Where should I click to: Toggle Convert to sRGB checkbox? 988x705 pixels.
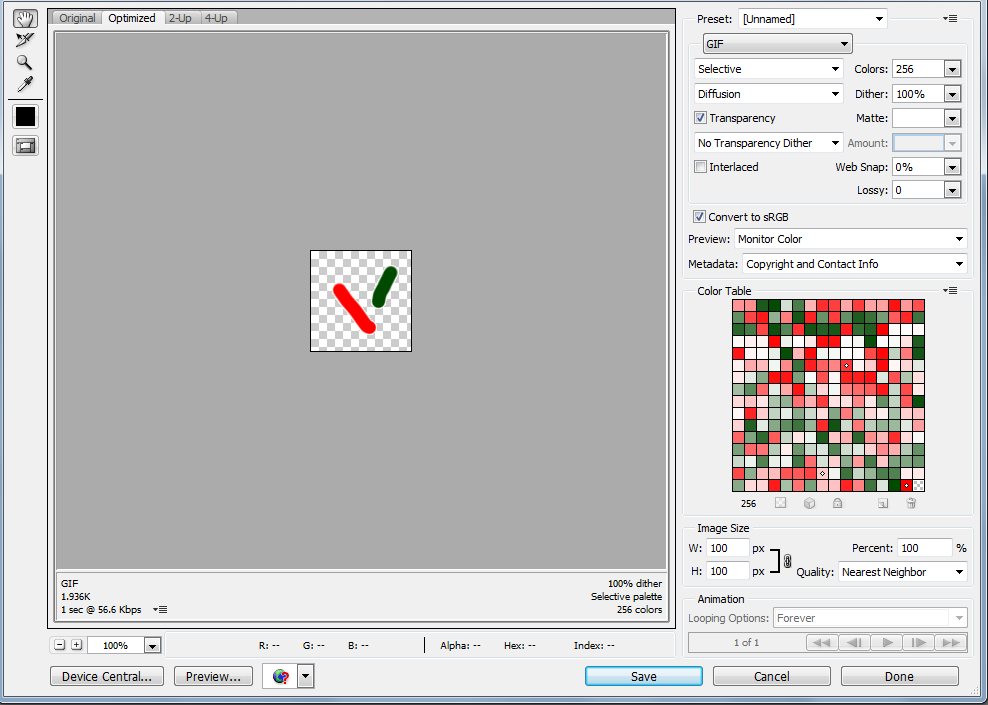pos(699,217)
